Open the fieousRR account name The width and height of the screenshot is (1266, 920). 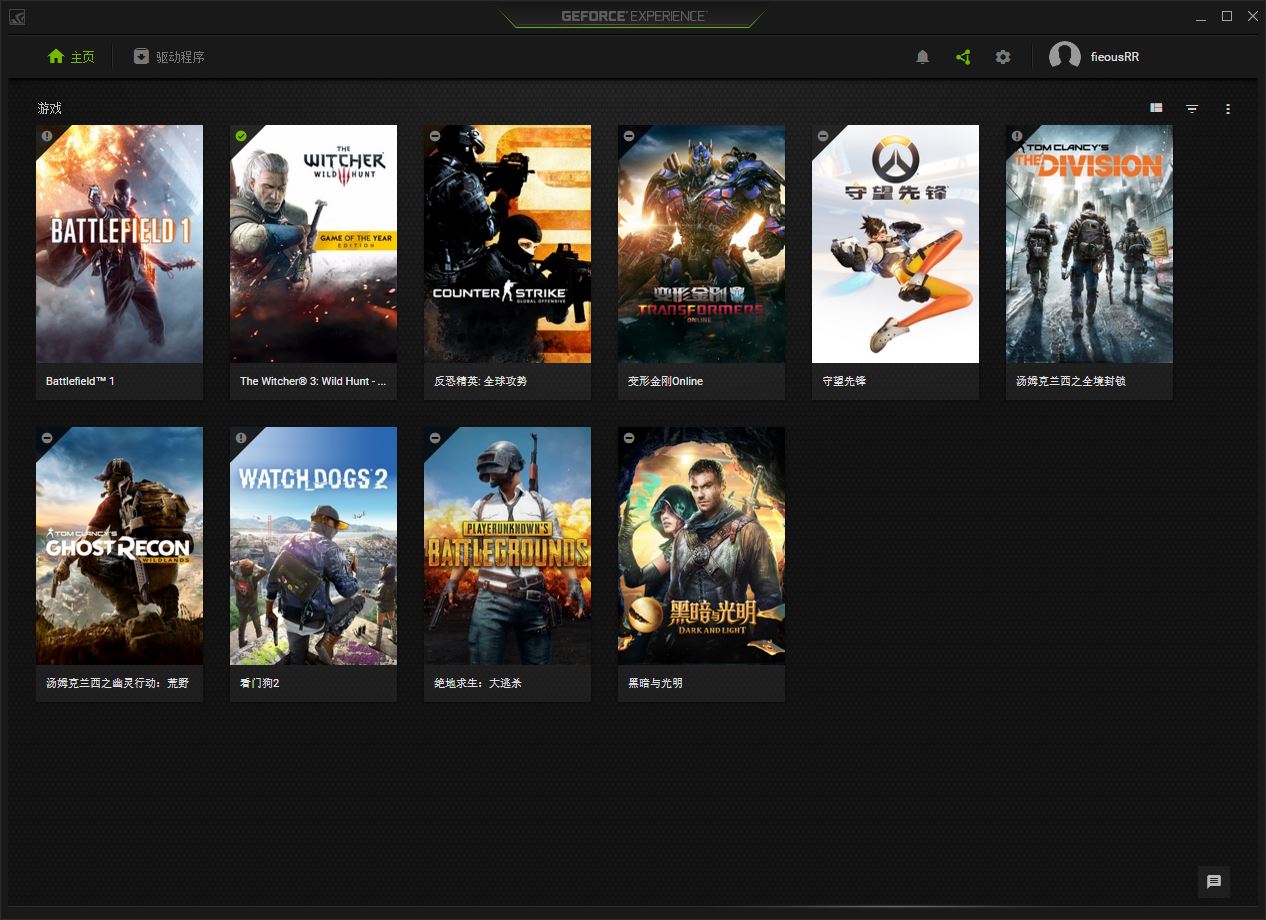[1115, 57]
